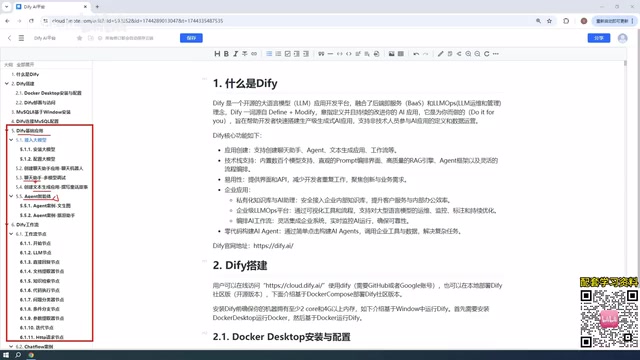Collapse outline section 6.1
Viewport: 640px width, 360px height.
11,234
